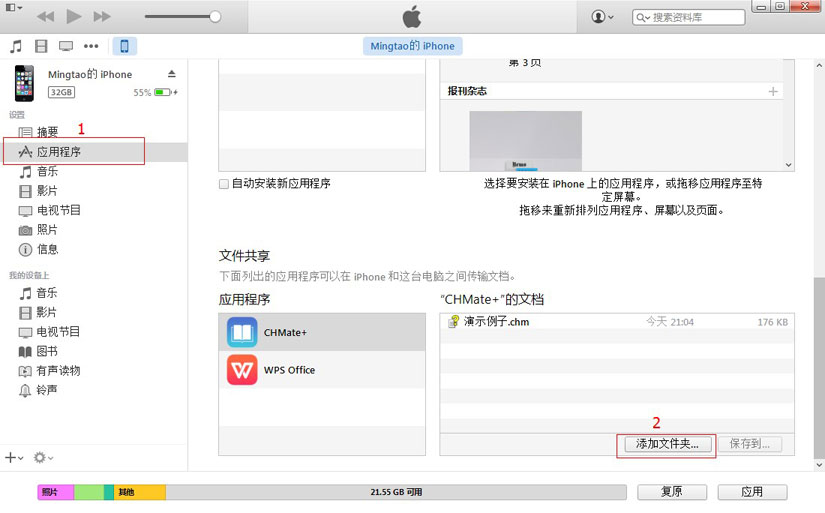Add a page with 报刊杂志 plus icon
The height and width of the screenshot is (513, 825).
pyautogui.click(x=773, y=92)
